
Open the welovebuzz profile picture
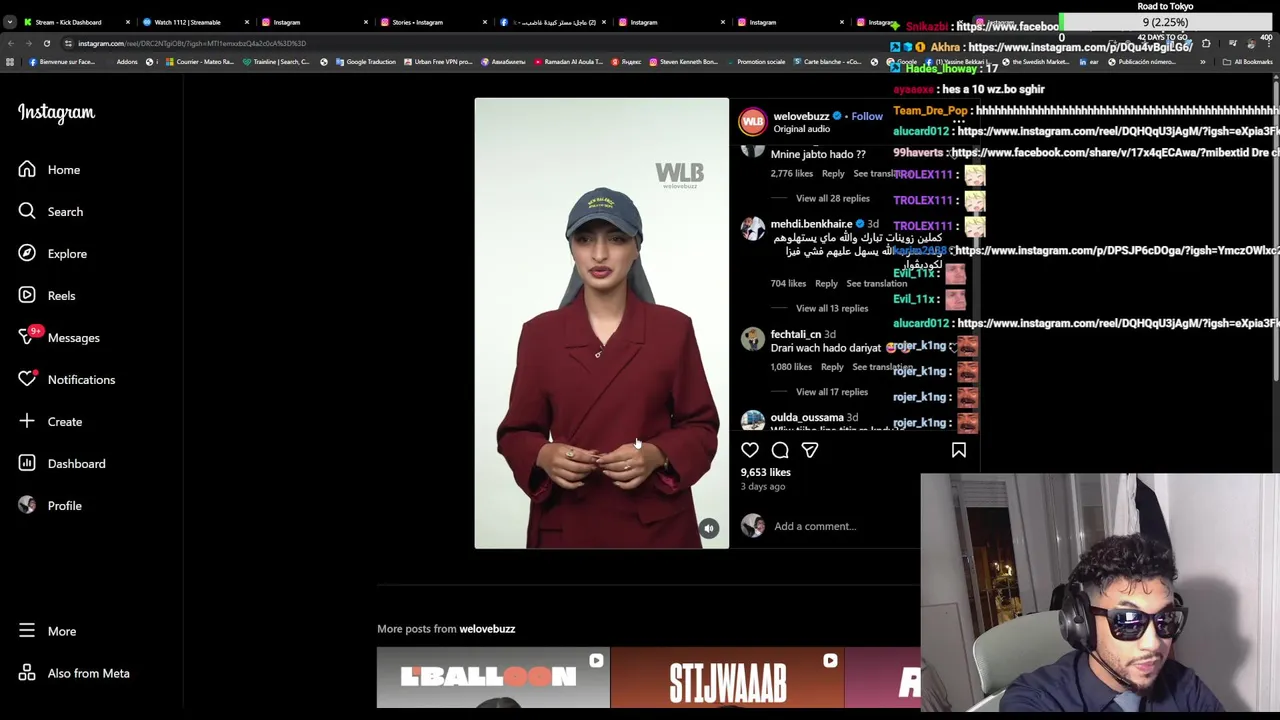[753, 121]
